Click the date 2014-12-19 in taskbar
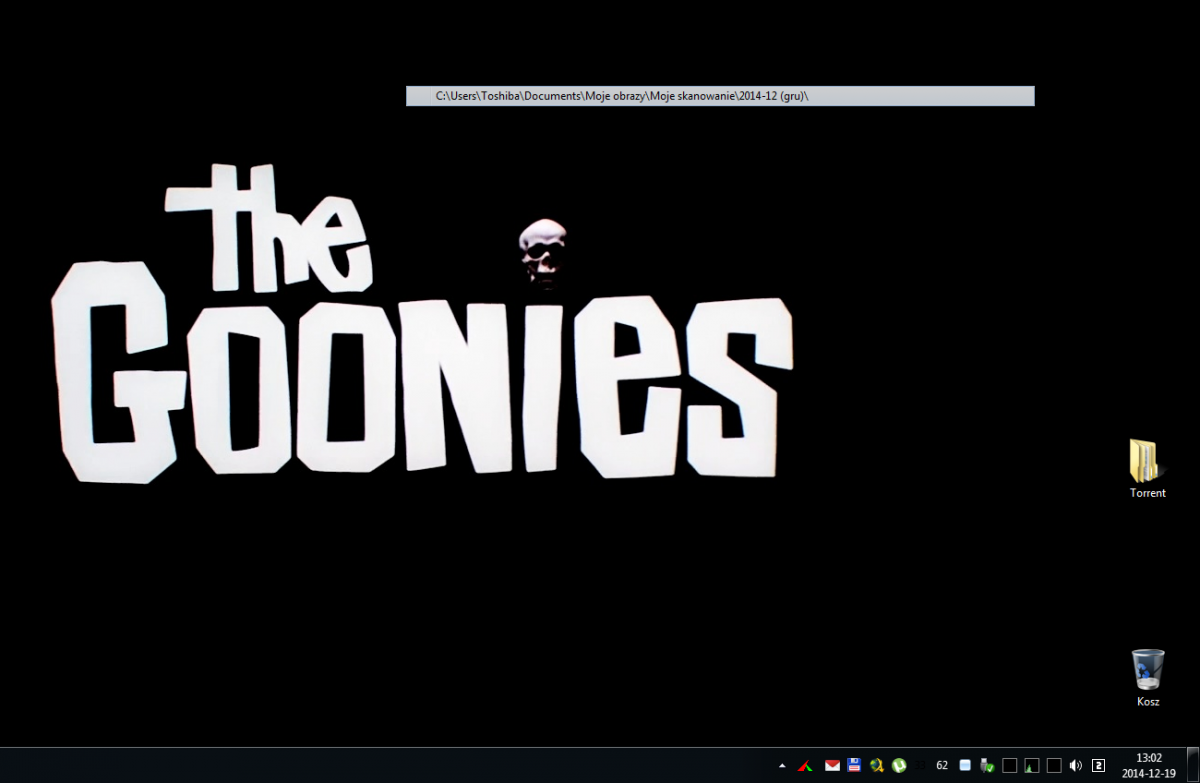Viewport: 1200px width, 783px height. coord(1149,773)
